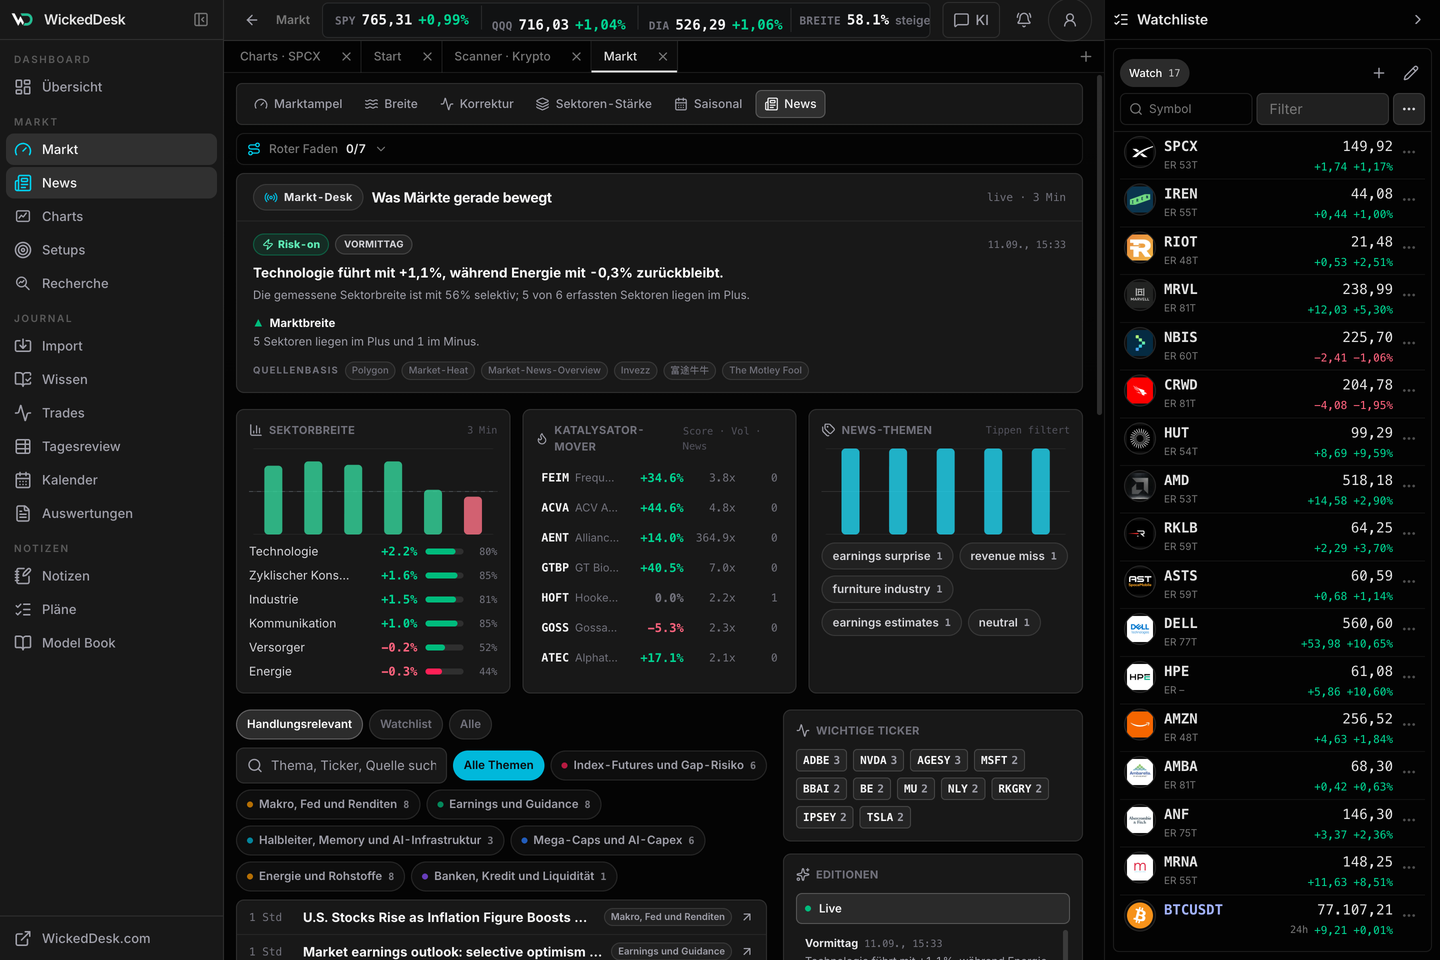Image resolution: width=1440 pixels, height=960 pixels.
Task: Filter by Index-Futures und Gap-Risiko
Action: [x=659, y=766]
